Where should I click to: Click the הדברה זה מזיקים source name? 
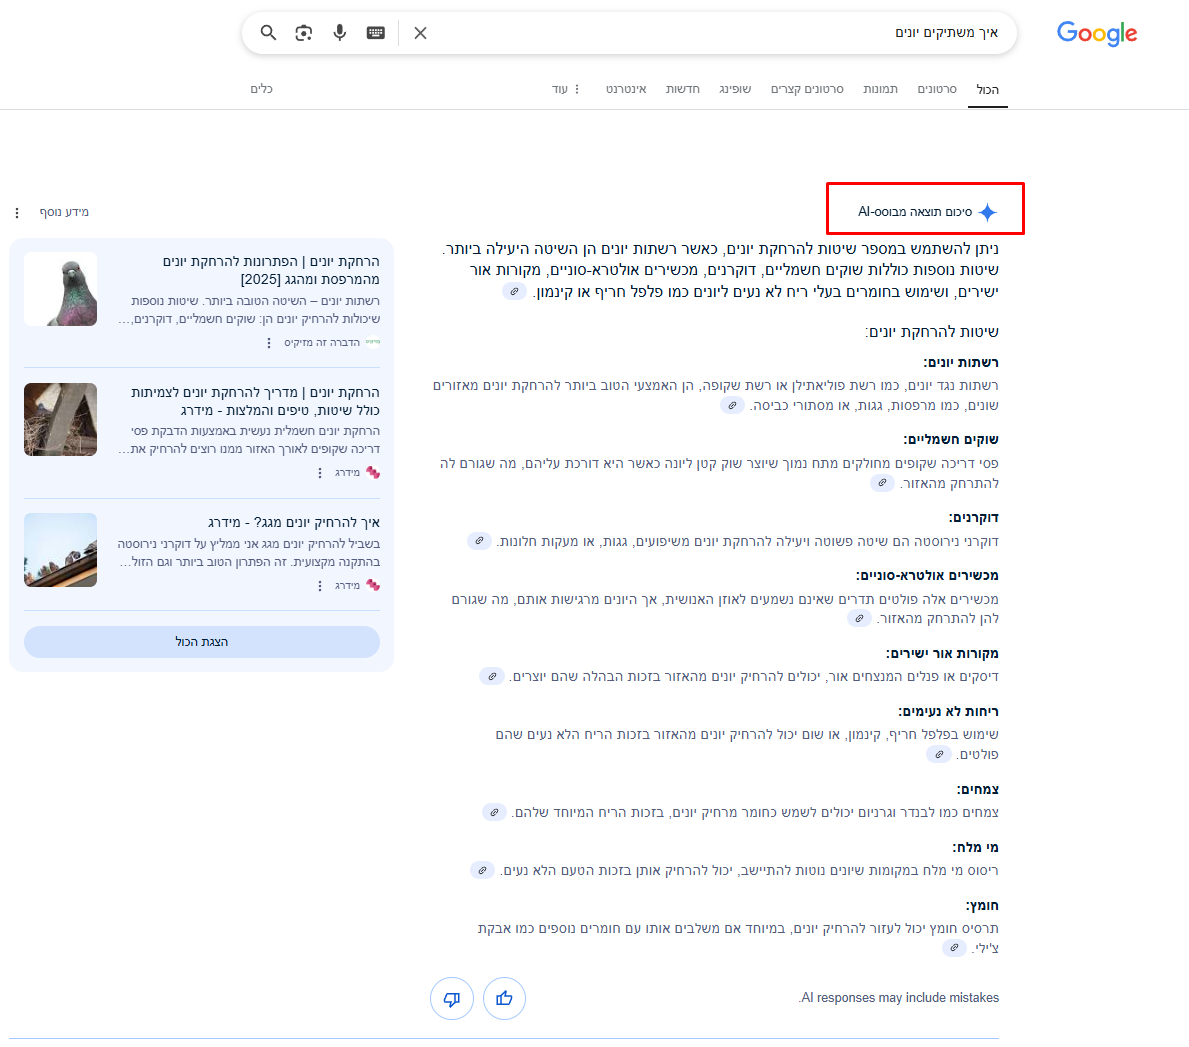point(322,343)
